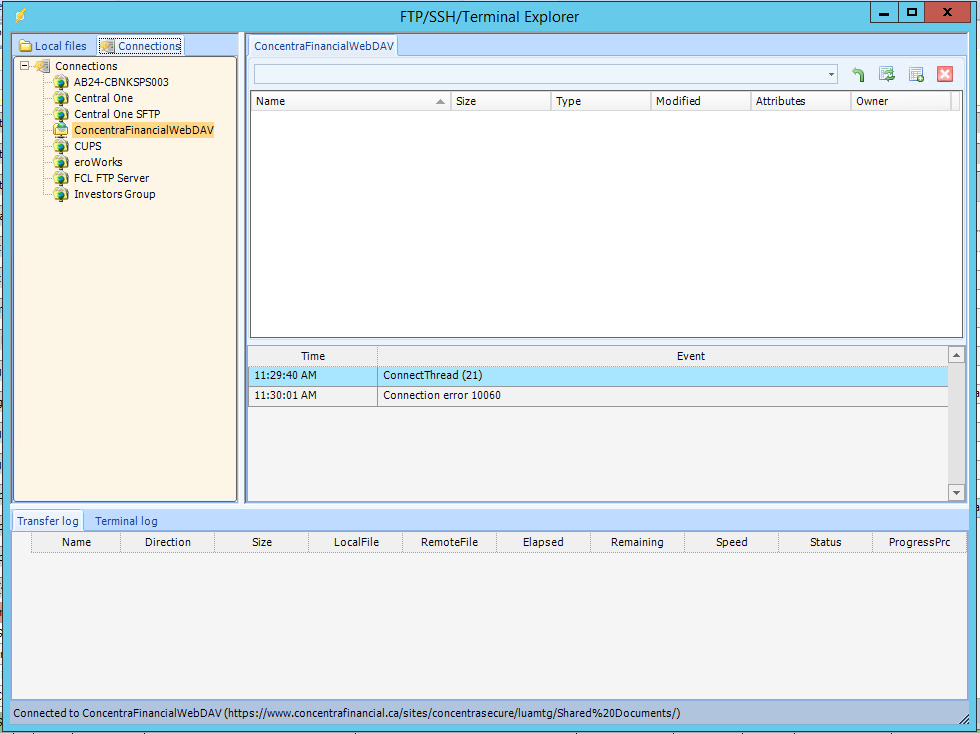Select the Transfer log tab

tap(47, 521)
